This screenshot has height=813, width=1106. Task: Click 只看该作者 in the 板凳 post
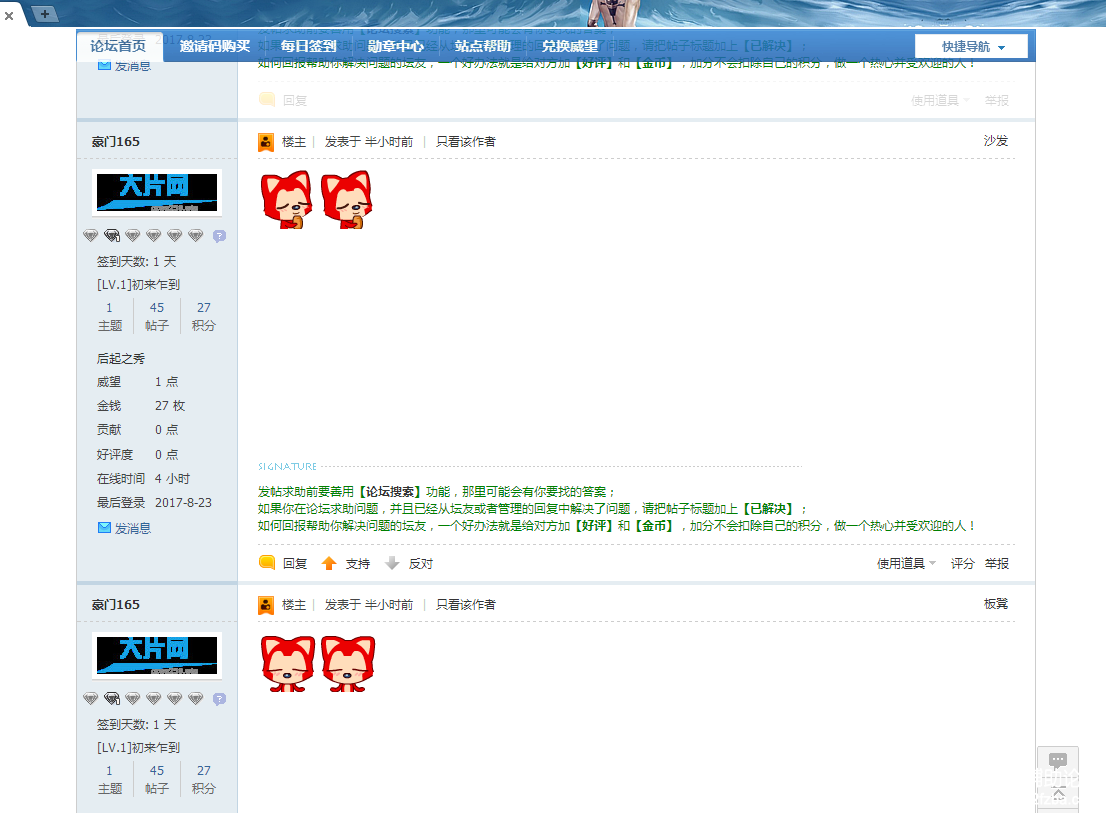tap(466, 604)
